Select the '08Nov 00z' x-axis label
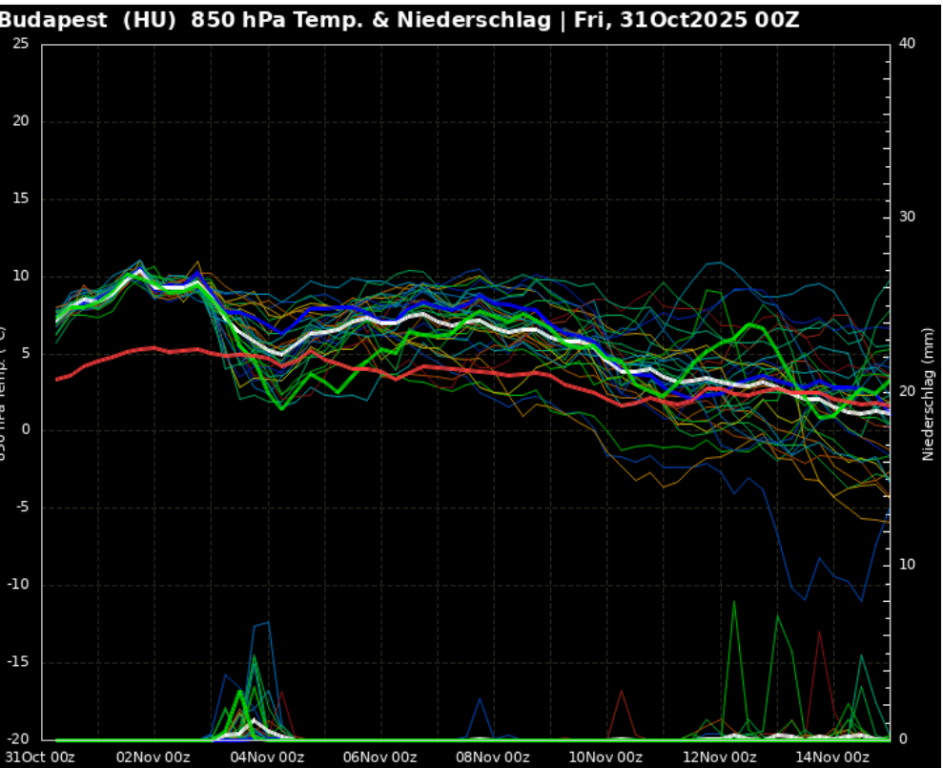This screenshot has width=943, height=768. coord(492,757)
